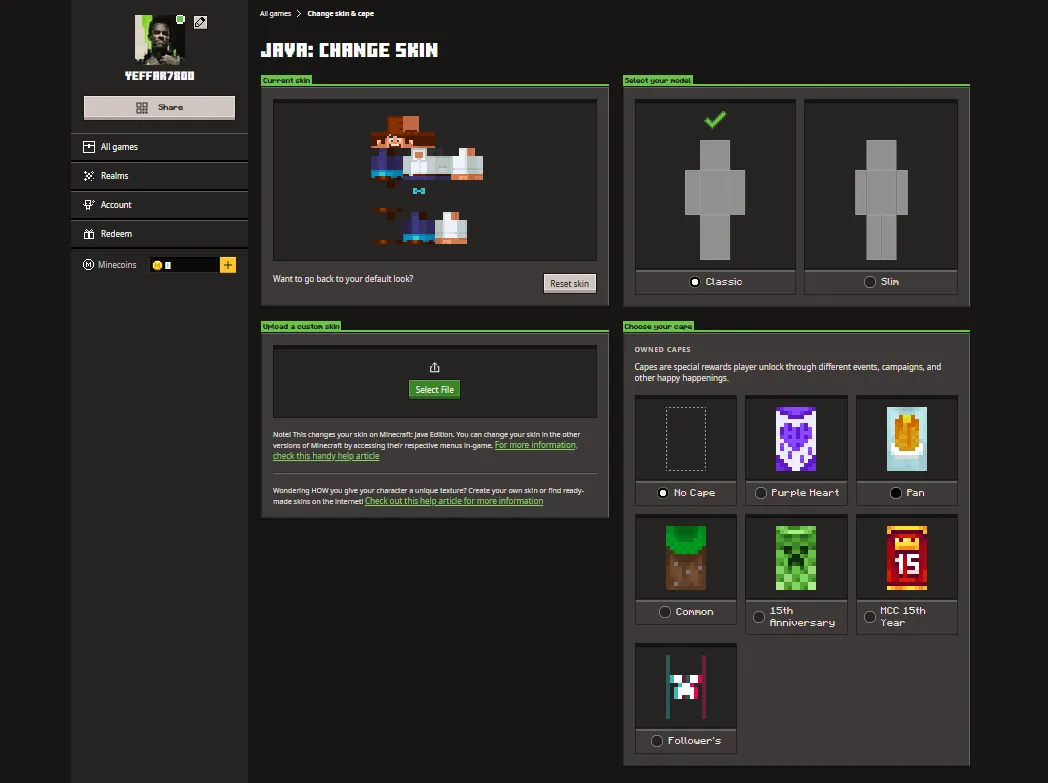Viewport: 1048px width, 783px height.
Task: Open the 'For more information' link
Action: (535, 445)
